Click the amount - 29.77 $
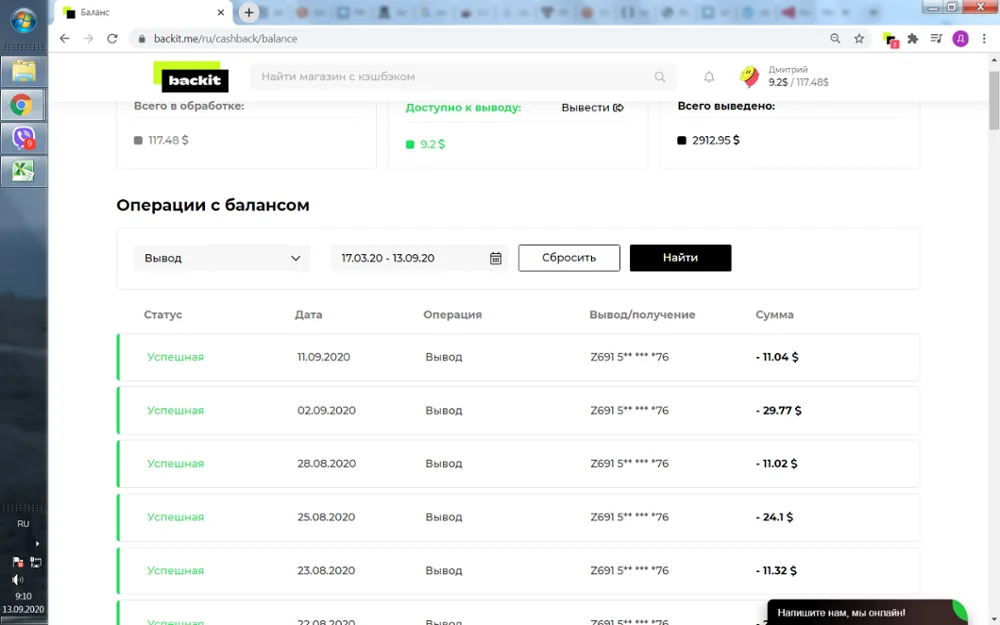This screenshot has height=625, width=1000. (779, 411)
